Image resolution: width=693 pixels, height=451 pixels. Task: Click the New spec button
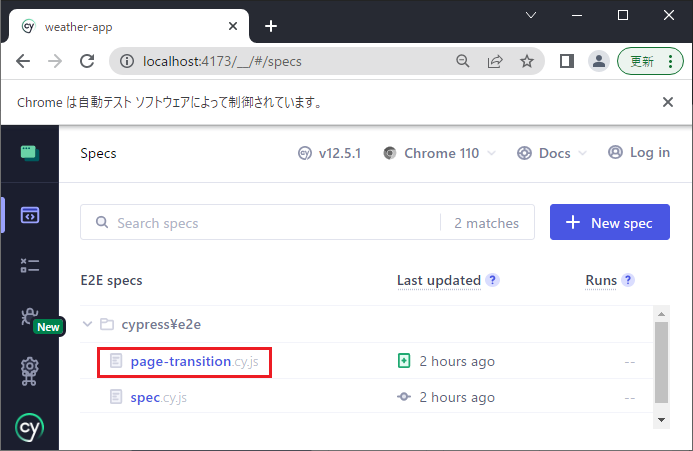pyautogui.click(x=609, y=223)
